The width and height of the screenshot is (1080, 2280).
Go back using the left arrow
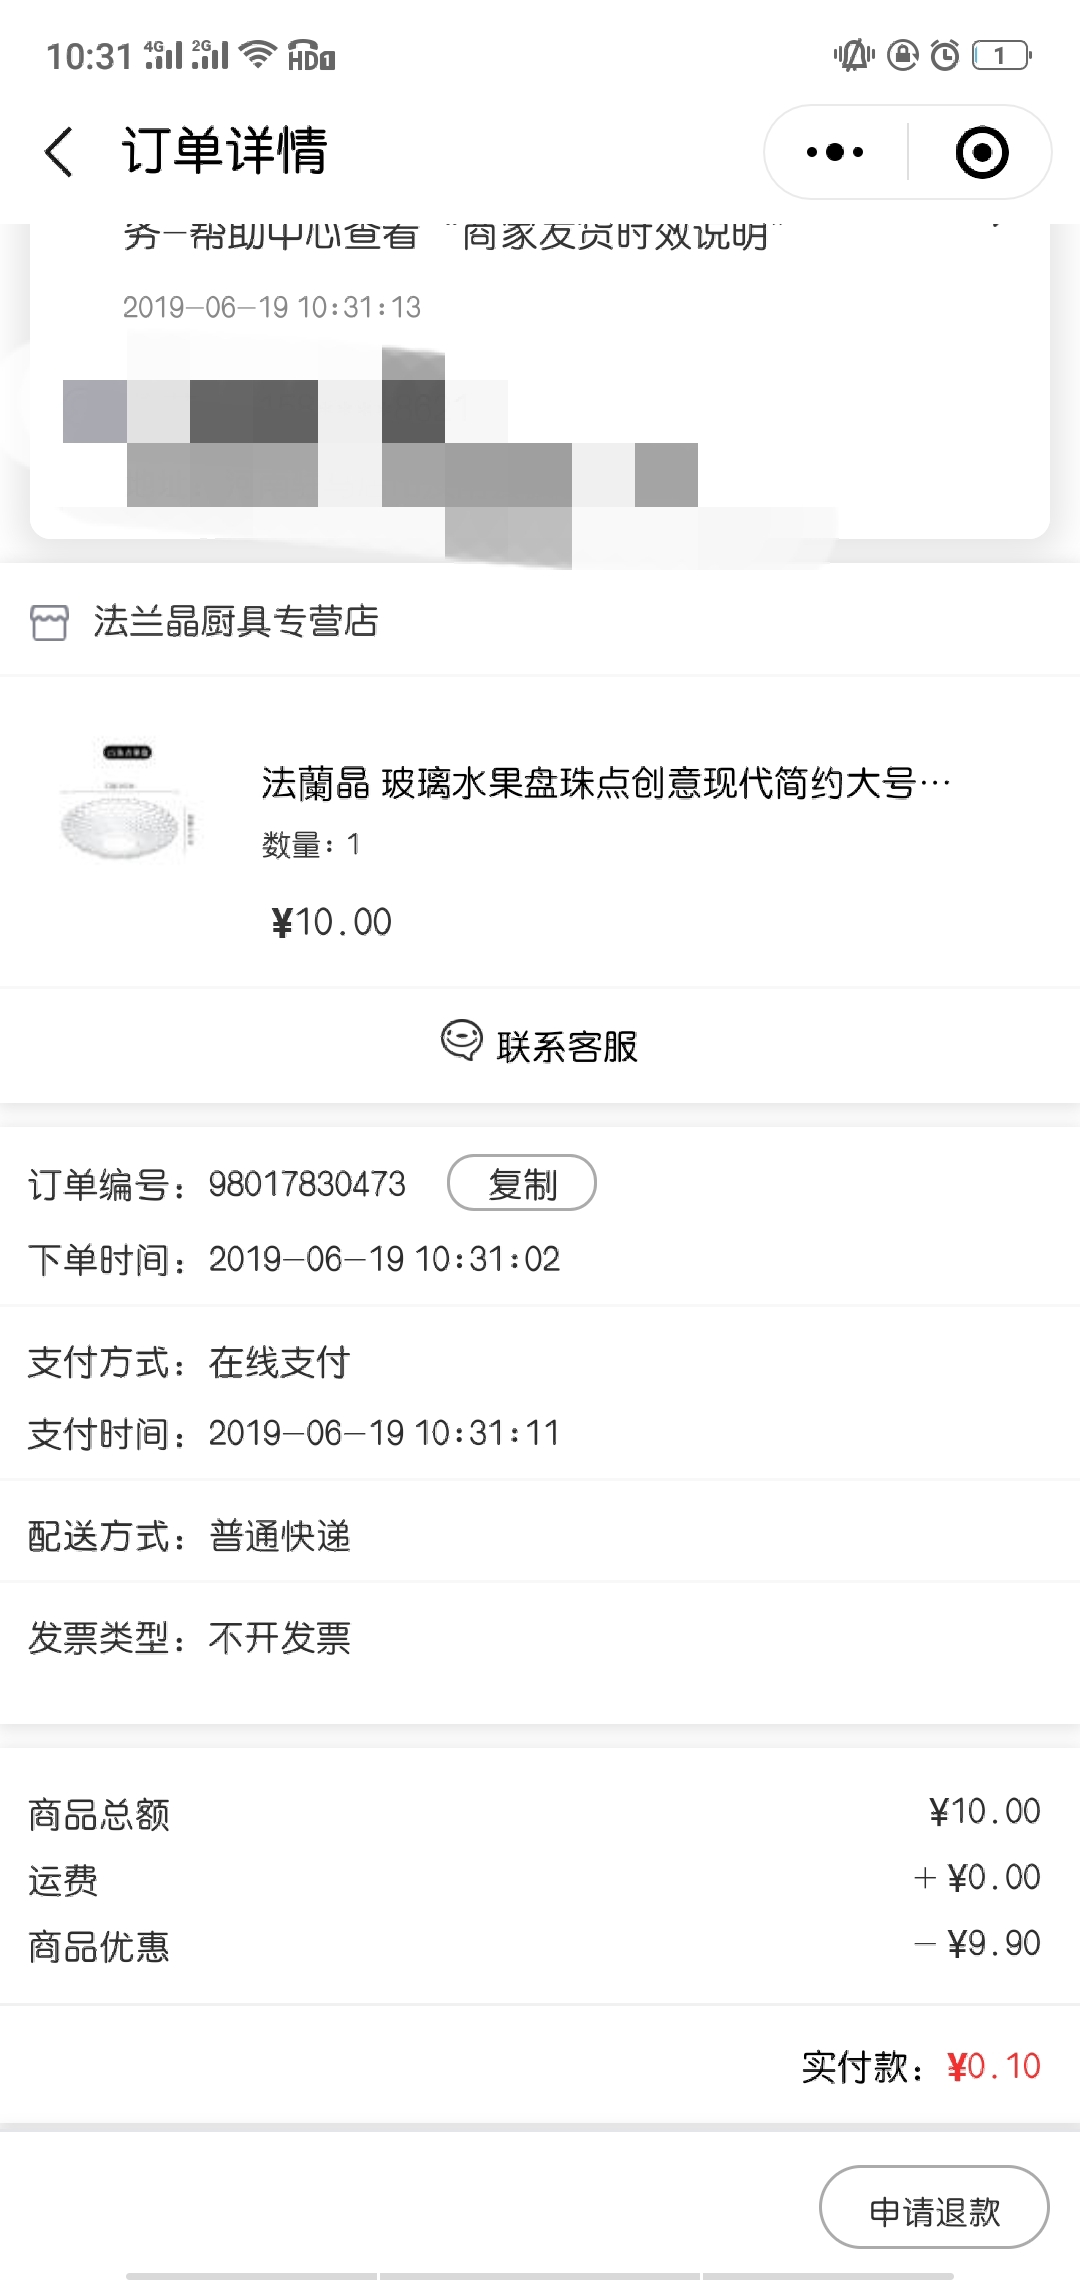59,152
